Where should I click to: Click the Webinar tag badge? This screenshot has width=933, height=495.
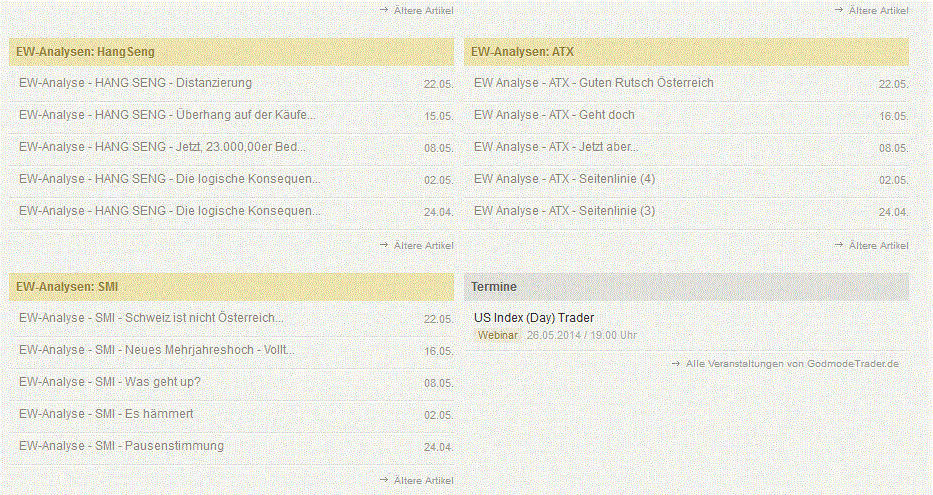tap(498, 335)
